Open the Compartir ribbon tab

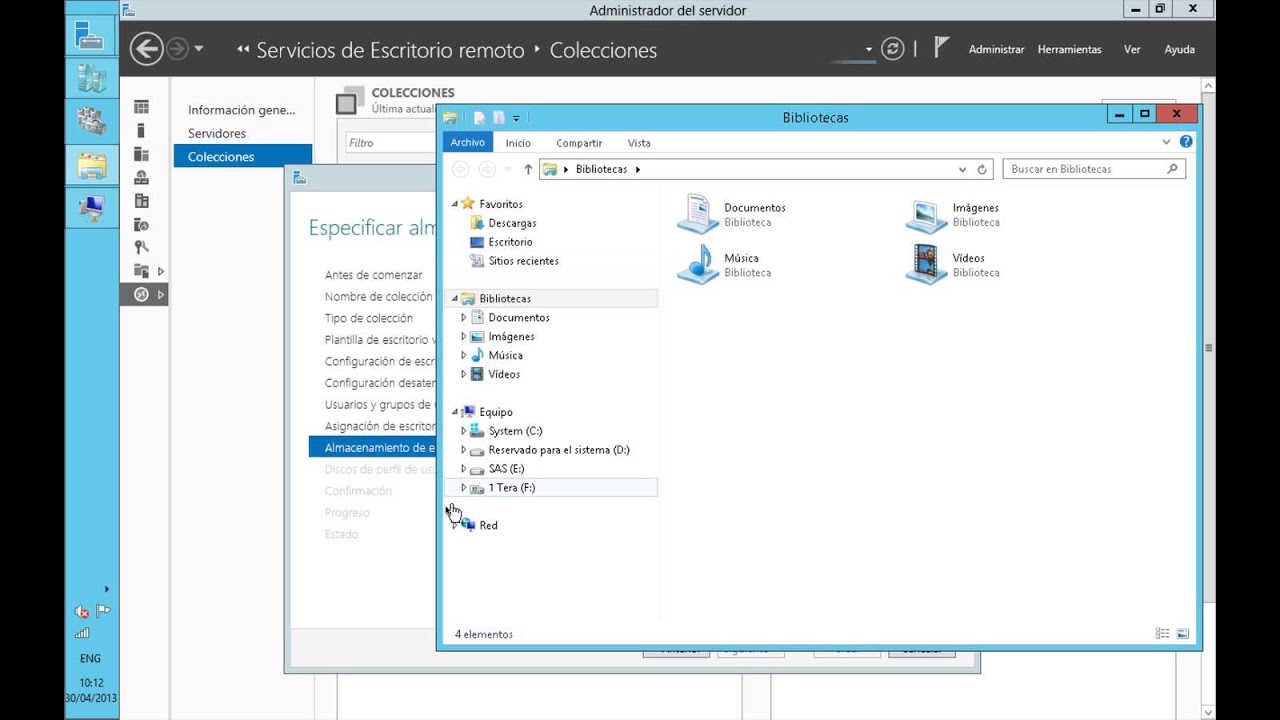click(579, 143)
